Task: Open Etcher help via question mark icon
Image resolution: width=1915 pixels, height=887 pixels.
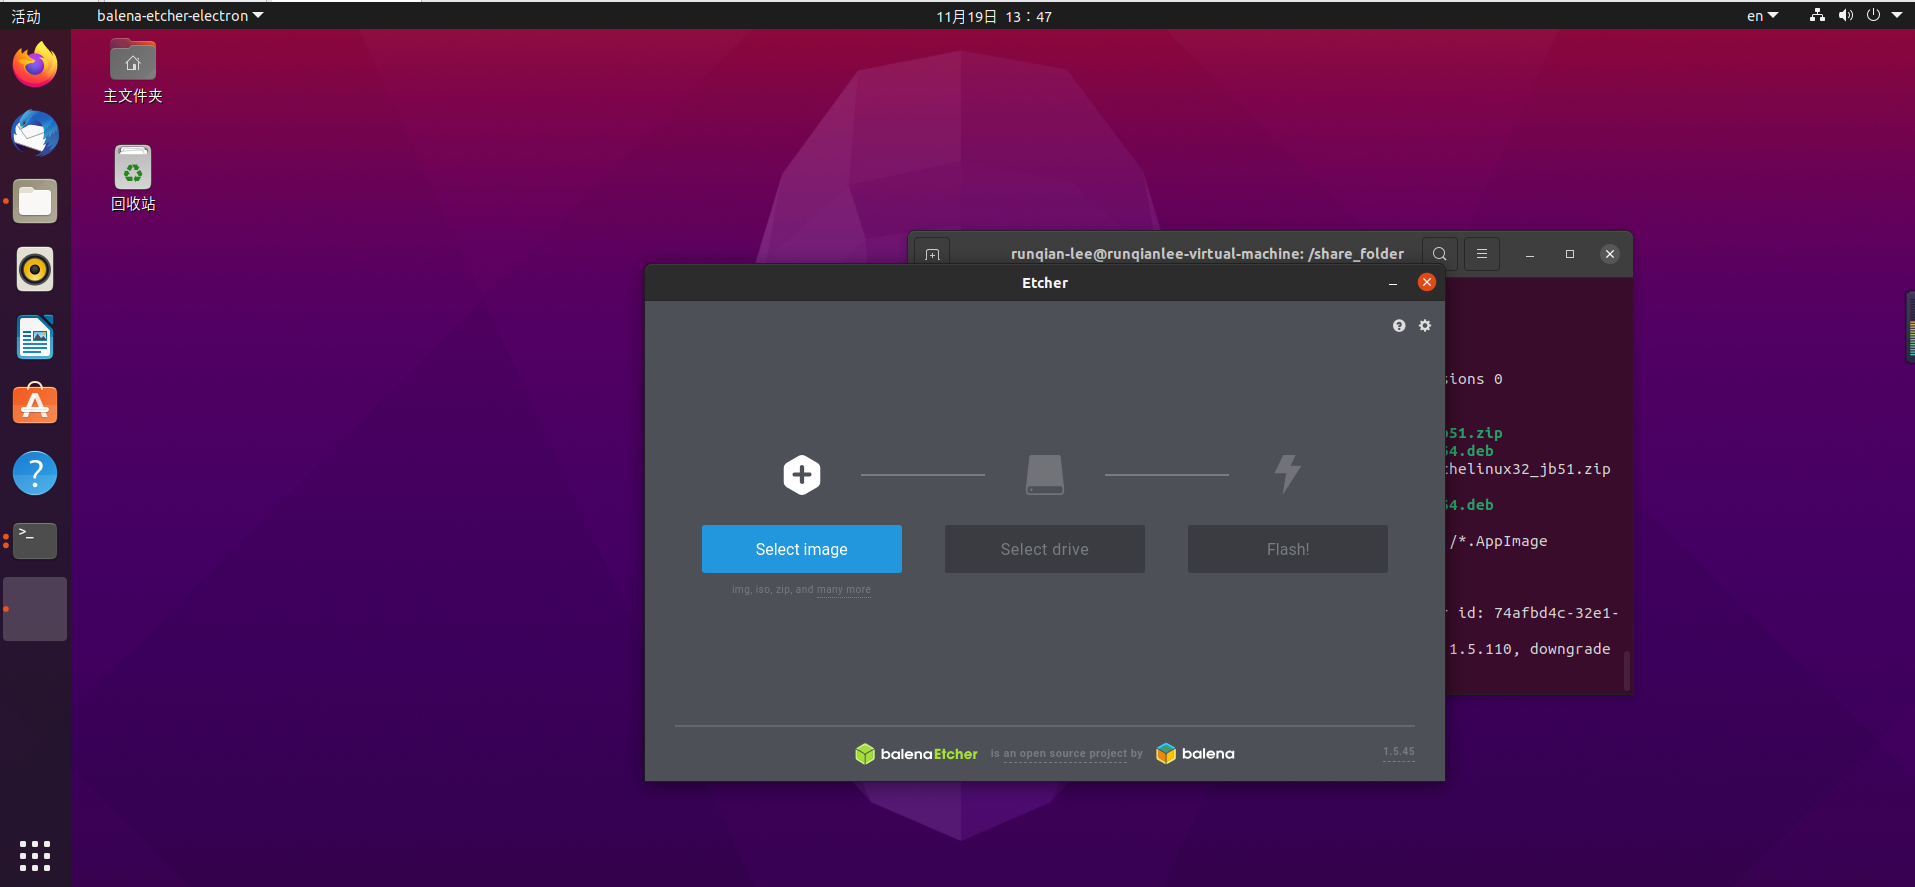Action: click(1398, 326)
